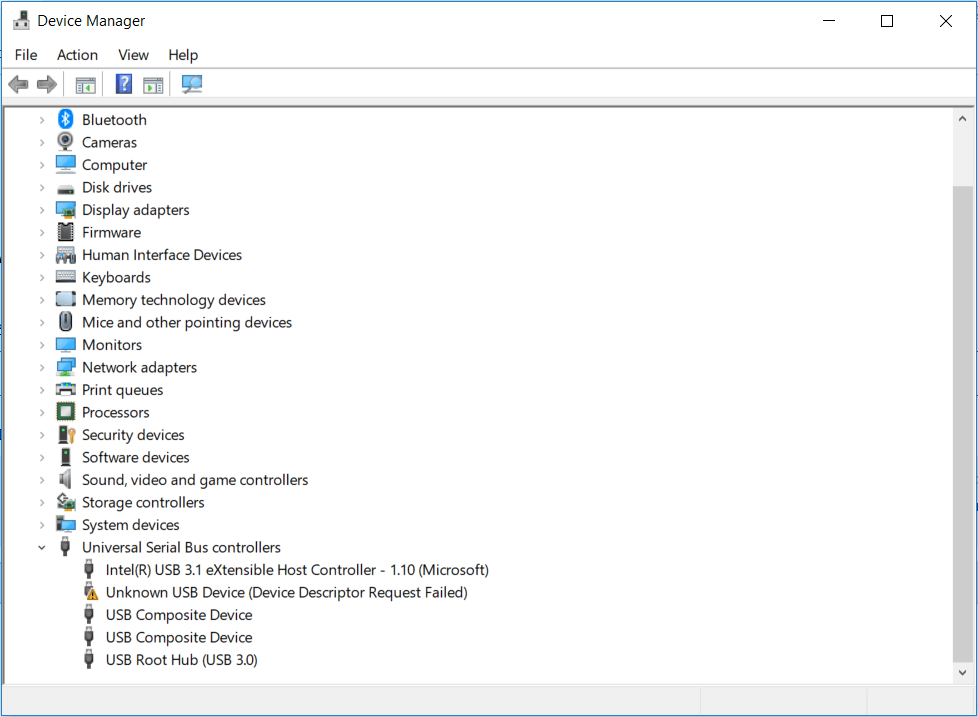Expand the Display adapters node
This screenshot has width=978, height=717.
coord(42,210)
